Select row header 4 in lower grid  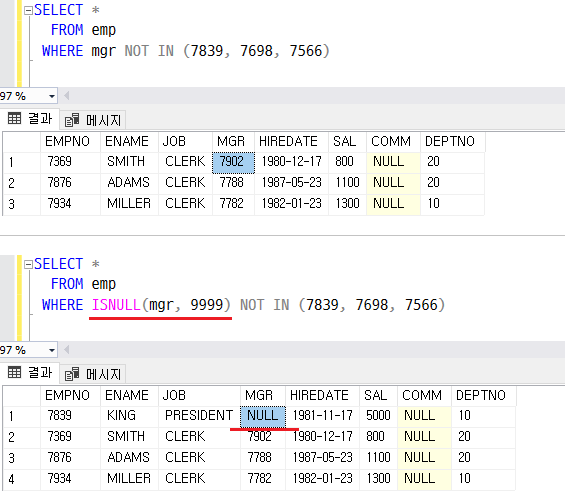click(22, 480)
